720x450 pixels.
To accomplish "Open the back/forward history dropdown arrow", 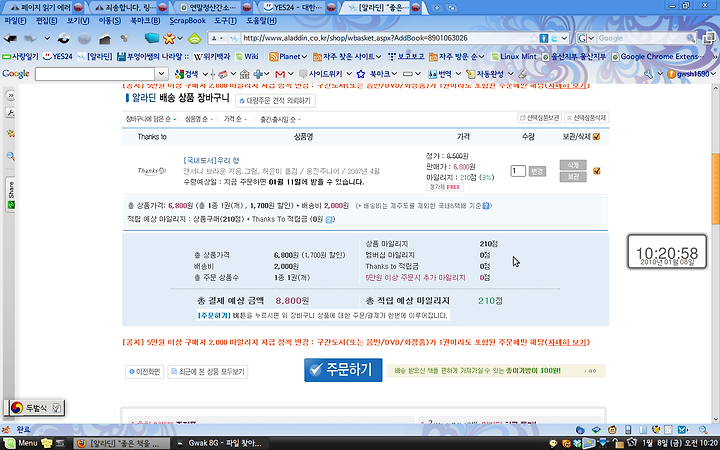I will [46, 39].
